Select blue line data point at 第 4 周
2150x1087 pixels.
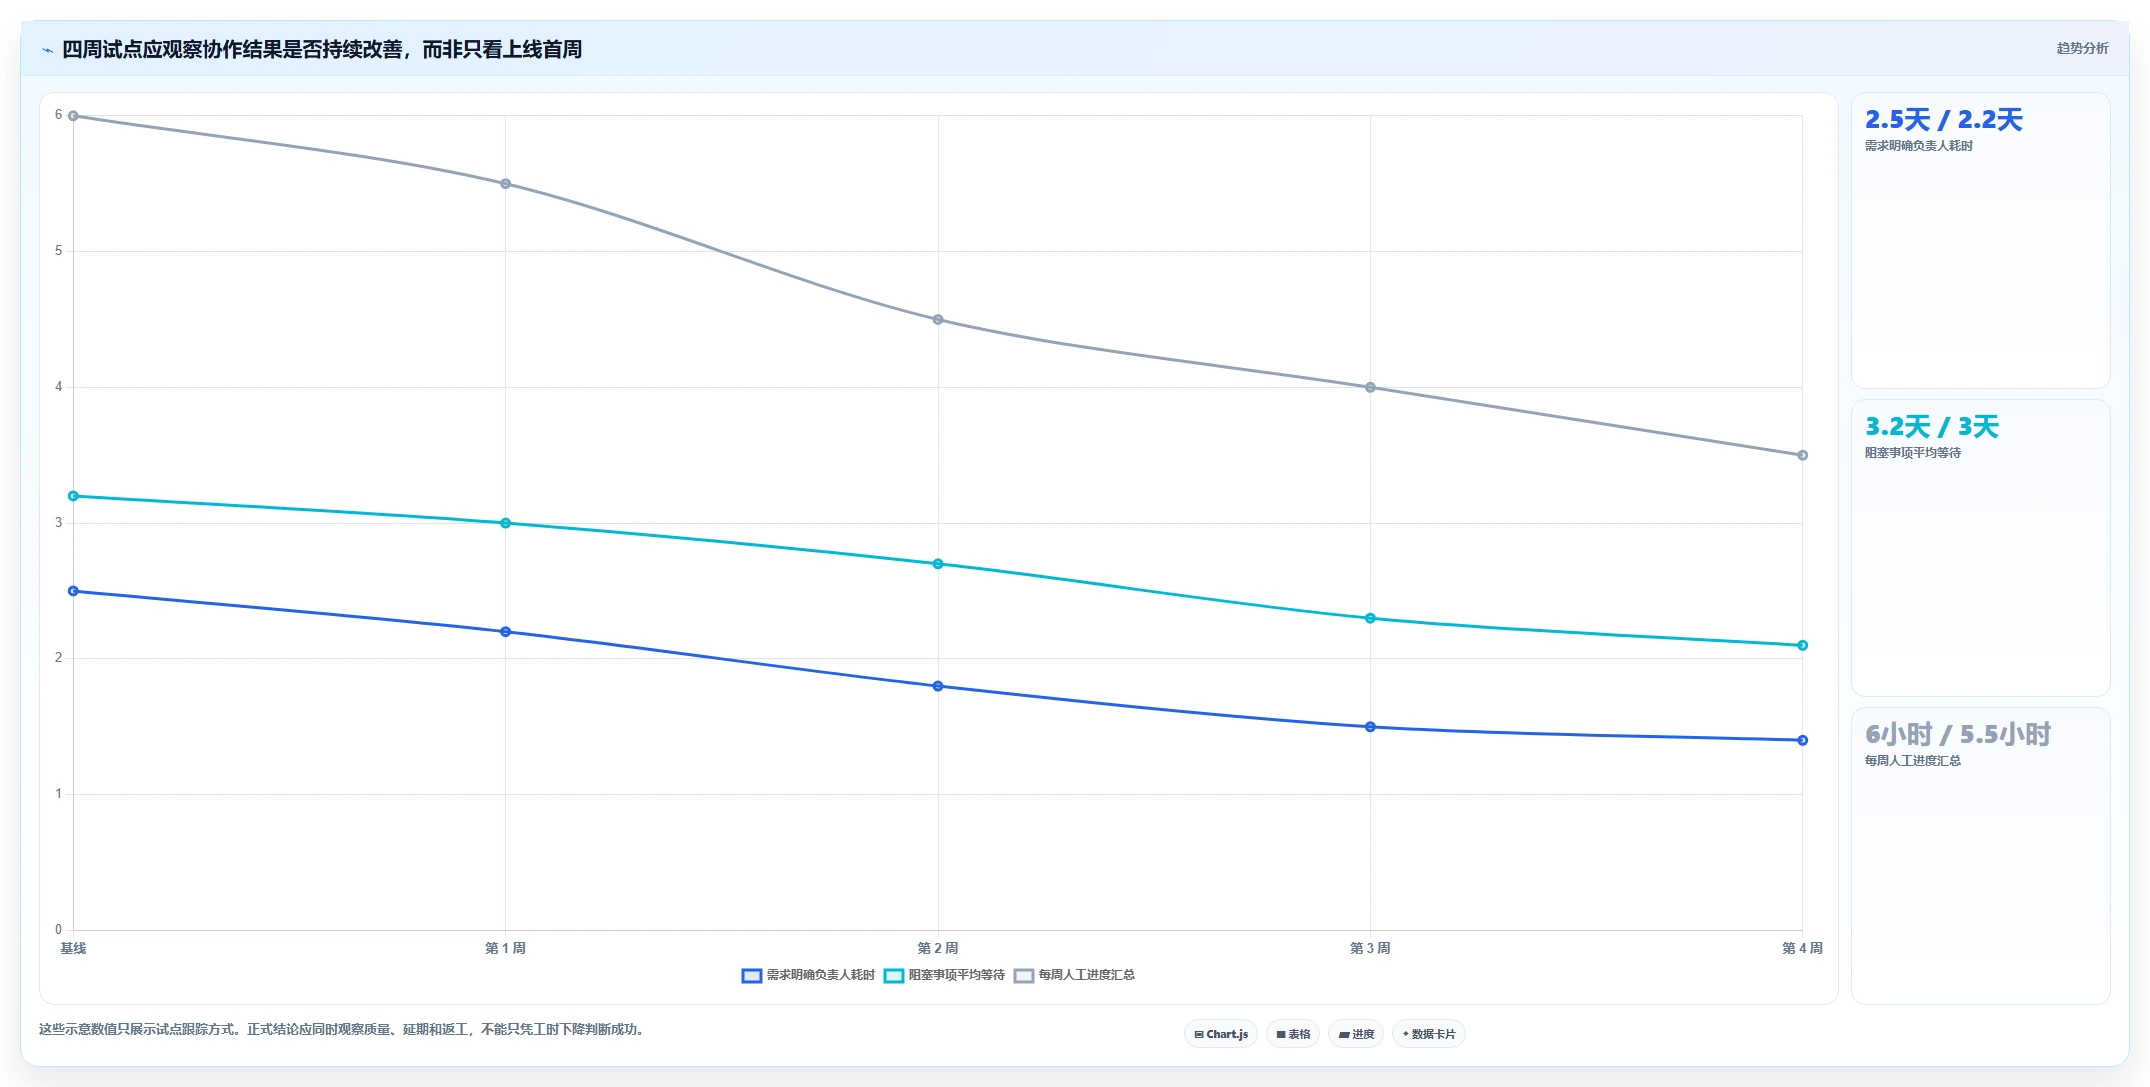pos(1802,740)
